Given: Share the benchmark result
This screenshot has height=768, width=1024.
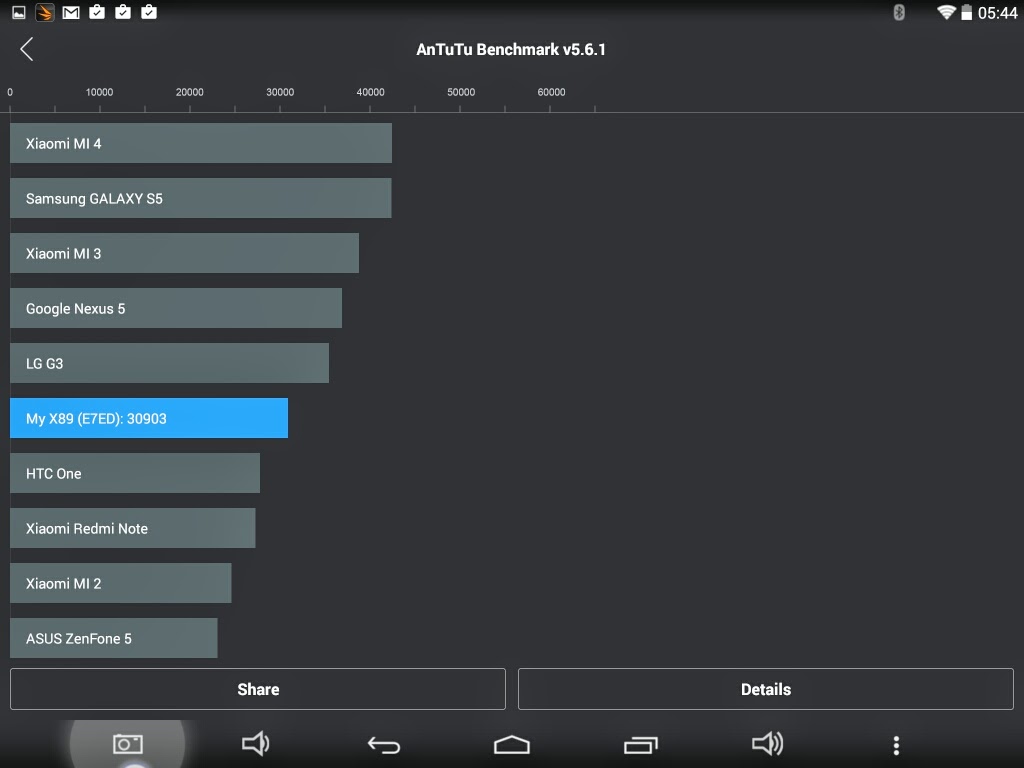Looking at the screenshot, I should point(258,689).
